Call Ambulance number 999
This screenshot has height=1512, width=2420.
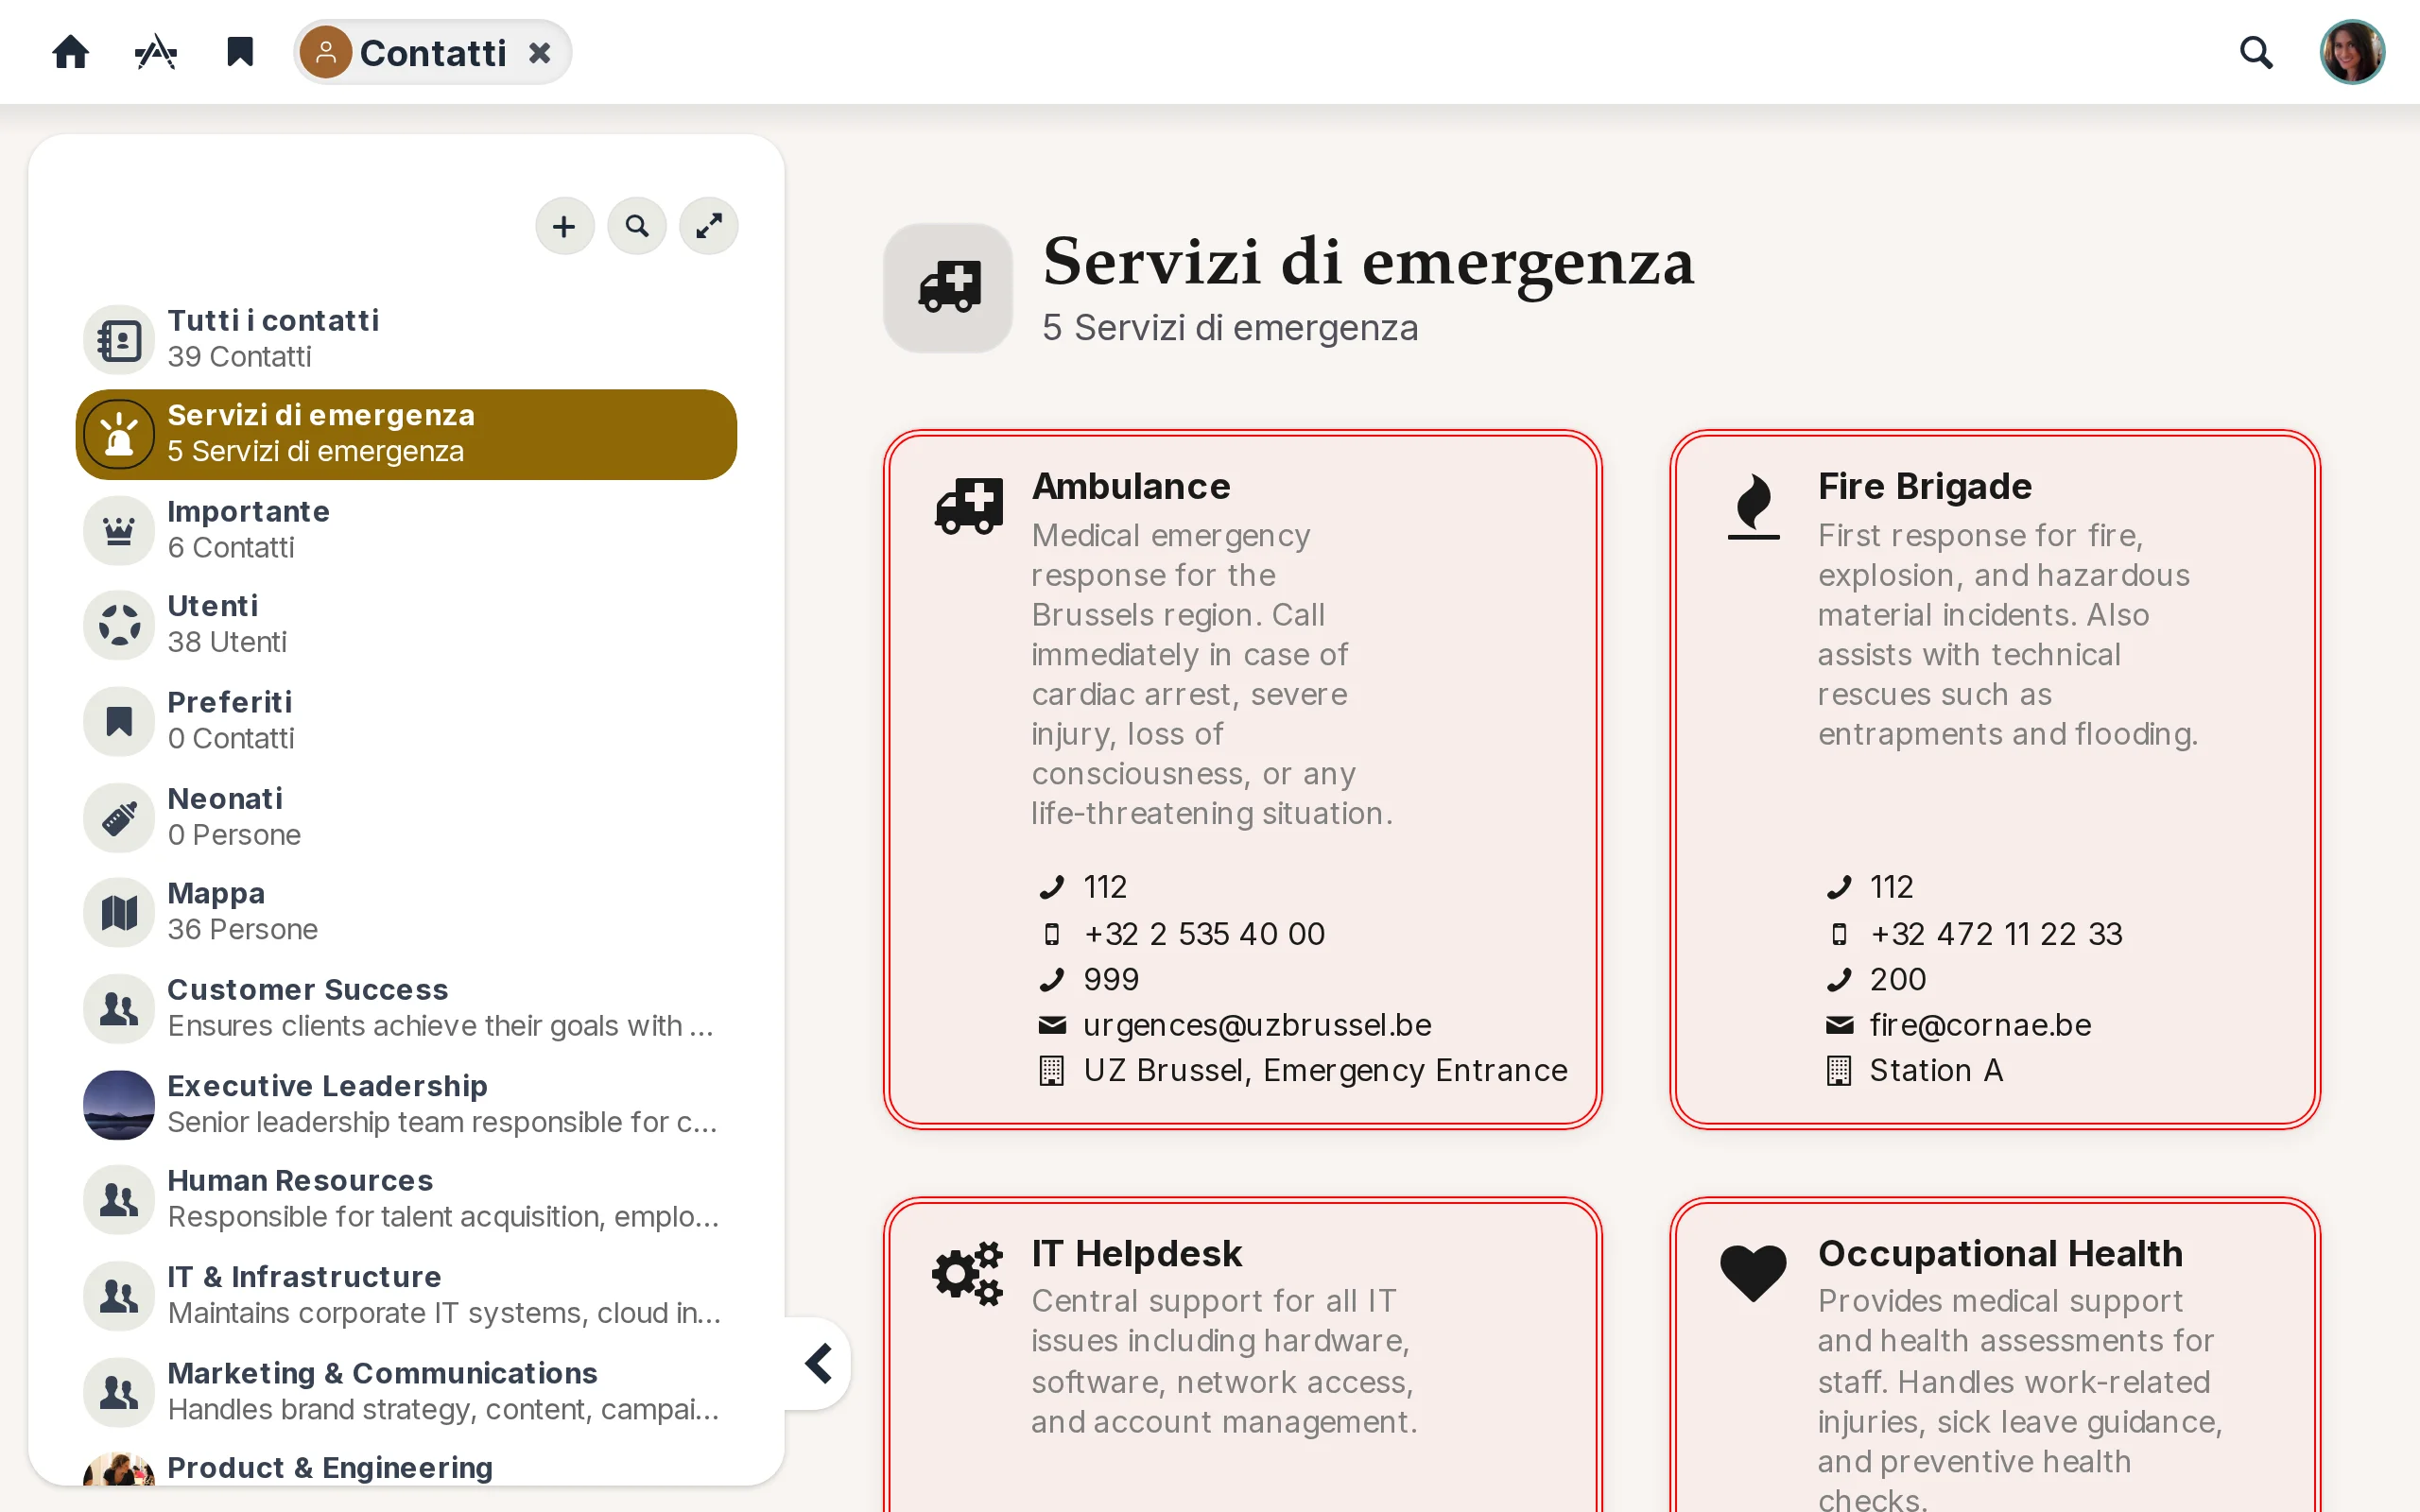coord(1111,979)
